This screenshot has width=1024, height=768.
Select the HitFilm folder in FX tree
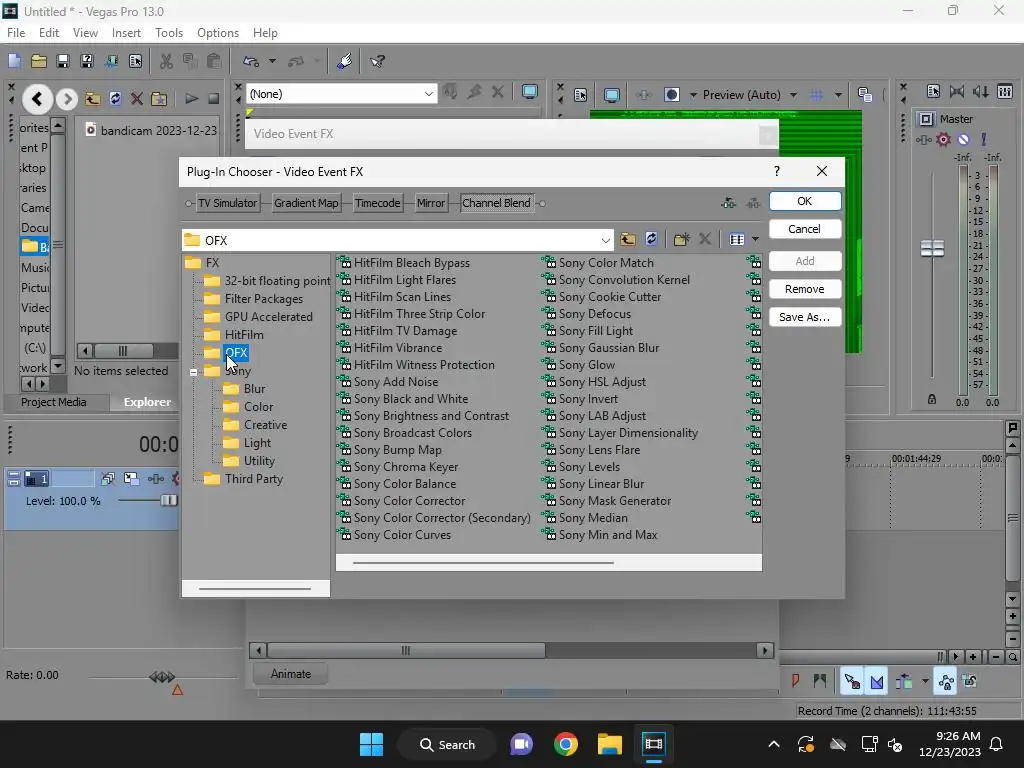point(244,334)
